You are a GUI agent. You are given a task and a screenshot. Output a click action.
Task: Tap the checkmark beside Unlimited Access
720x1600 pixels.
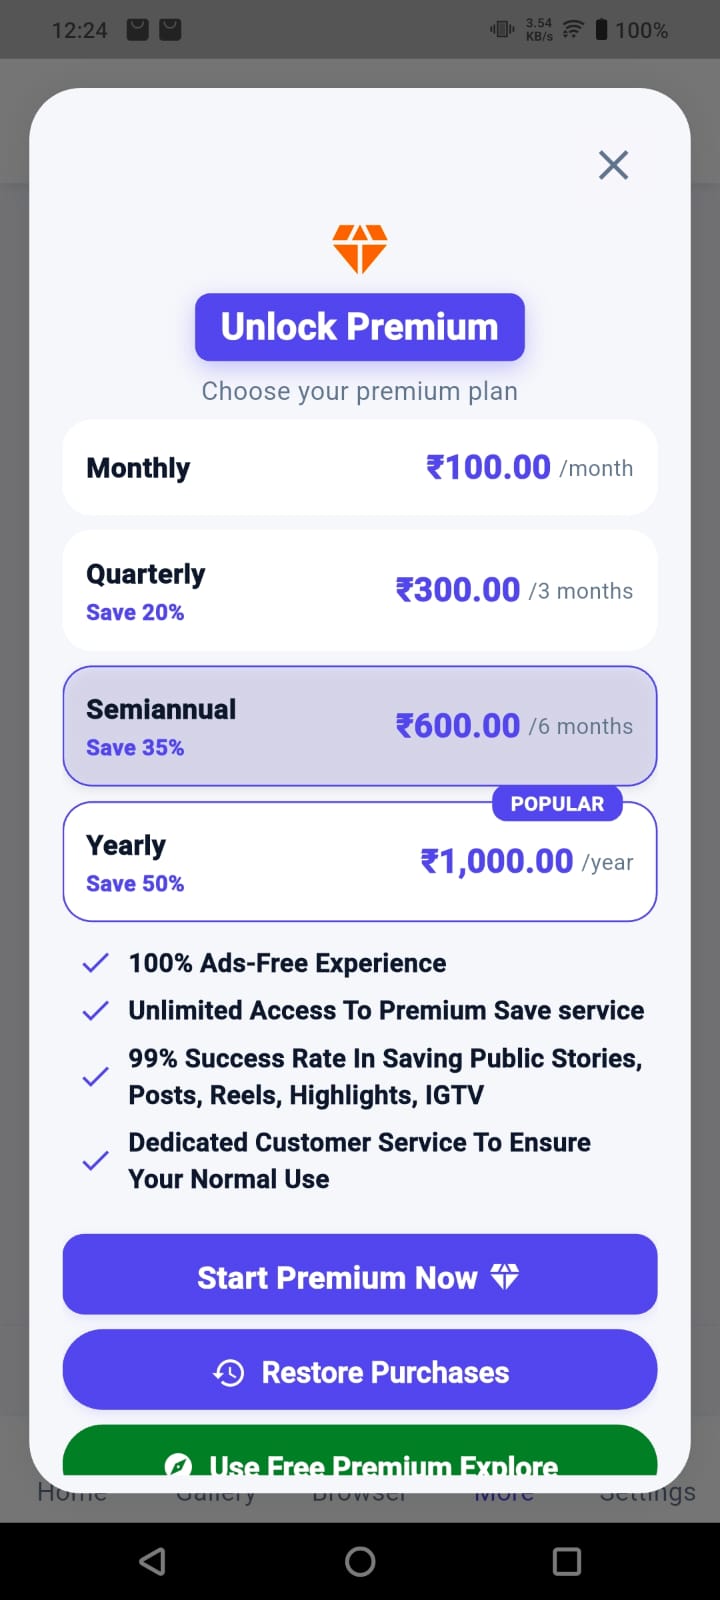[x=96, y=1011]
